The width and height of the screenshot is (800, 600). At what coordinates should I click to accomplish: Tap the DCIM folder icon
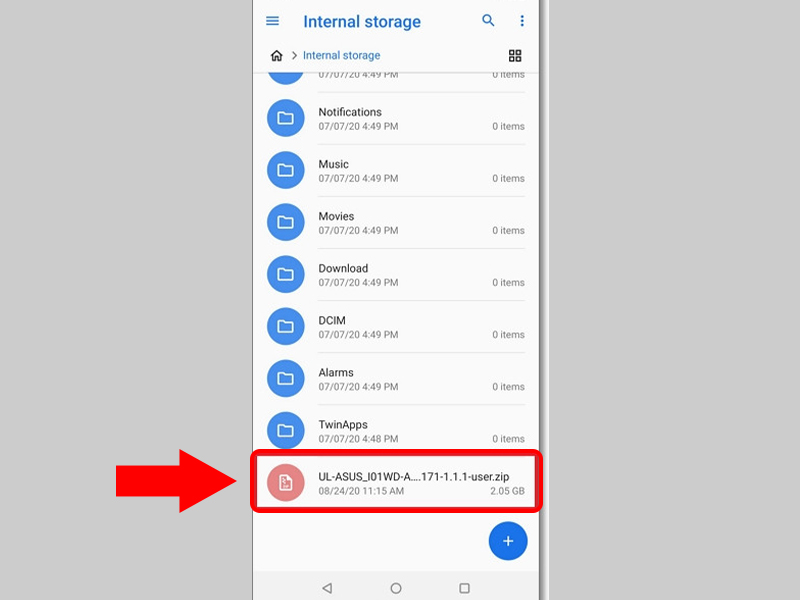pyautogui.click(x=286, y=327)
